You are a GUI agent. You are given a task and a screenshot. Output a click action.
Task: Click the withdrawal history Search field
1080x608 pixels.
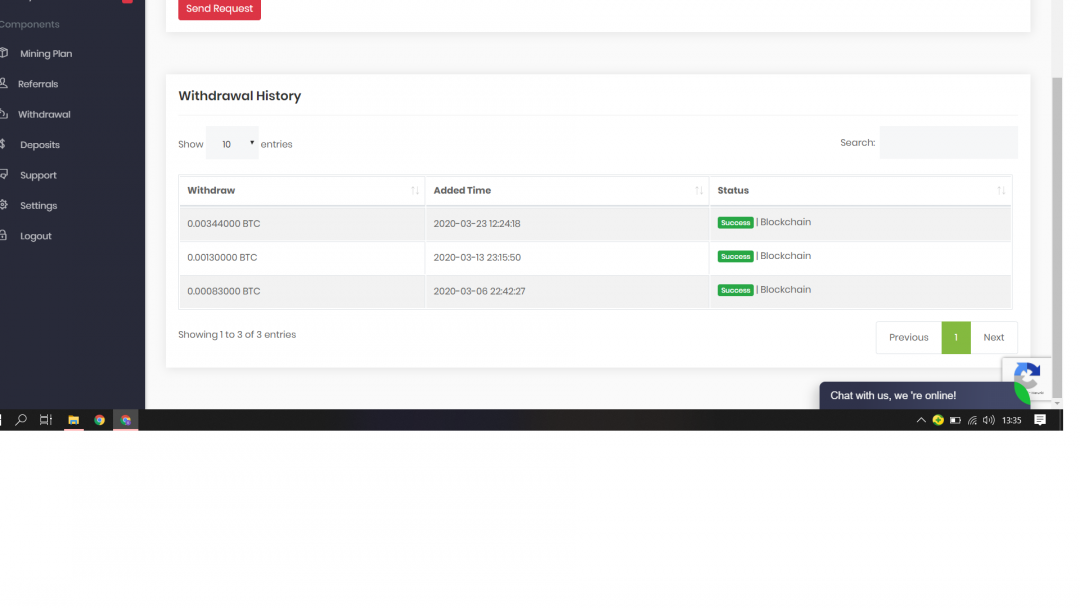coord(948,143)
